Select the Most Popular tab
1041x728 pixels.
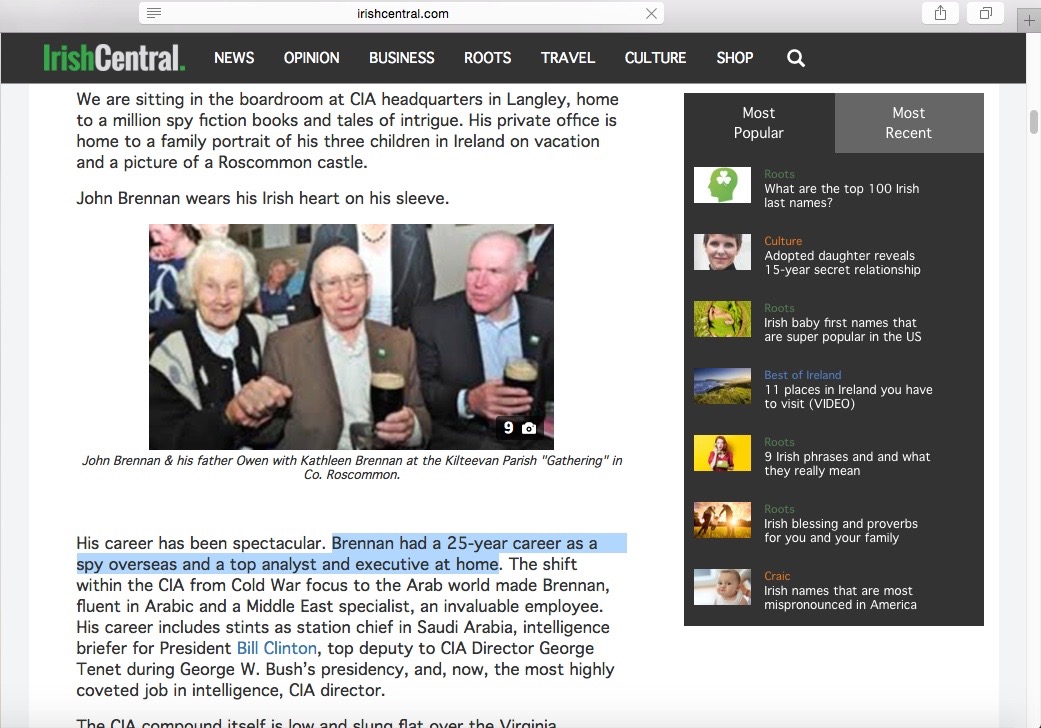click(759, 123)
